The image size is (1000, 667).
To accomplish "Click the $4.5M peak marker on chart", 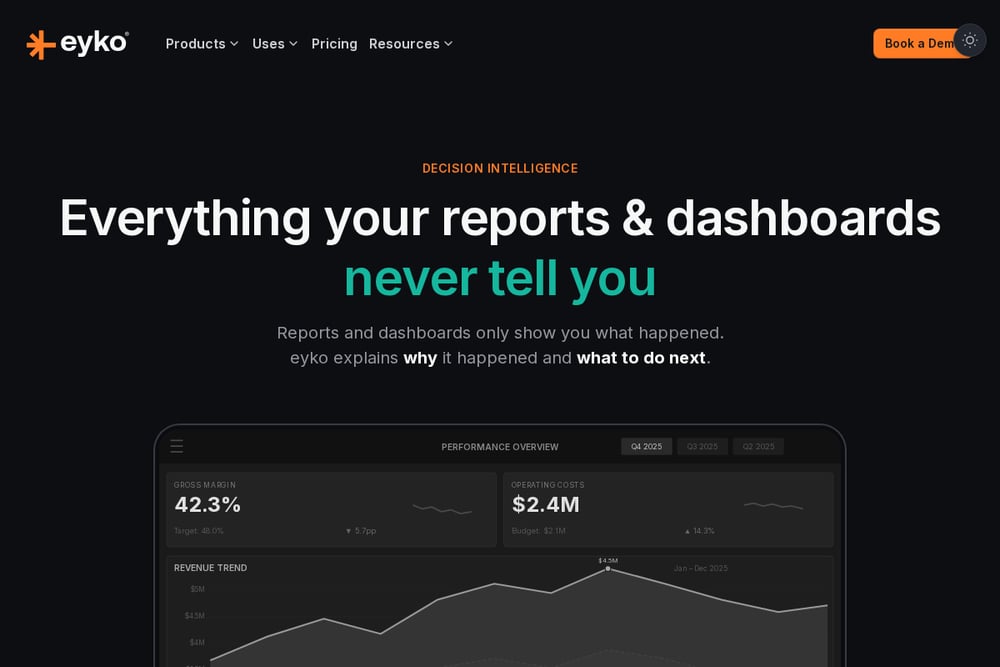I will [608, 568].
